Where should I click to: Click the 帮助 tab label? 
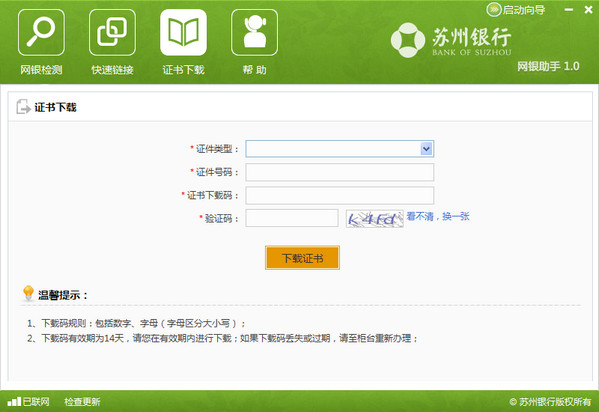[x=254, y=70]
